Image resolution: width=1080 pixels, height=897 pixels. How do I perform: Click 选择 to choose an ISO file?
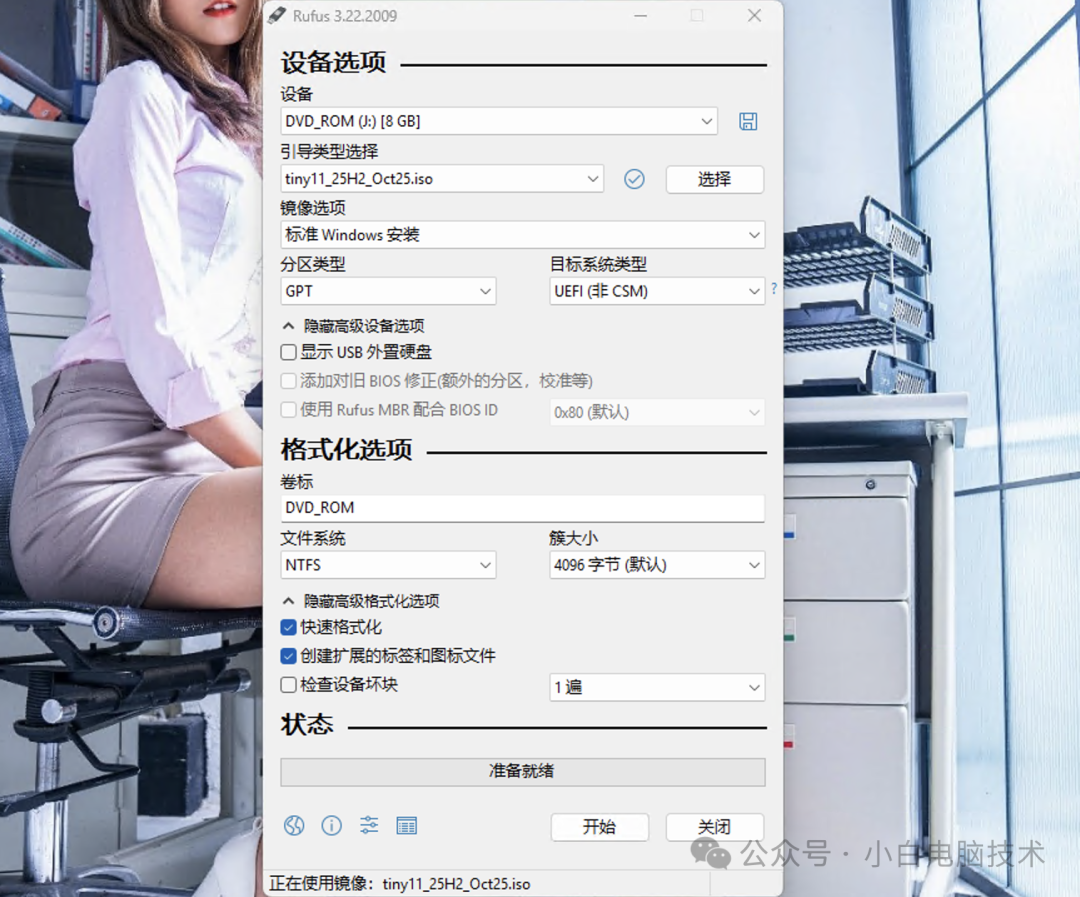(x=715, y=179)
